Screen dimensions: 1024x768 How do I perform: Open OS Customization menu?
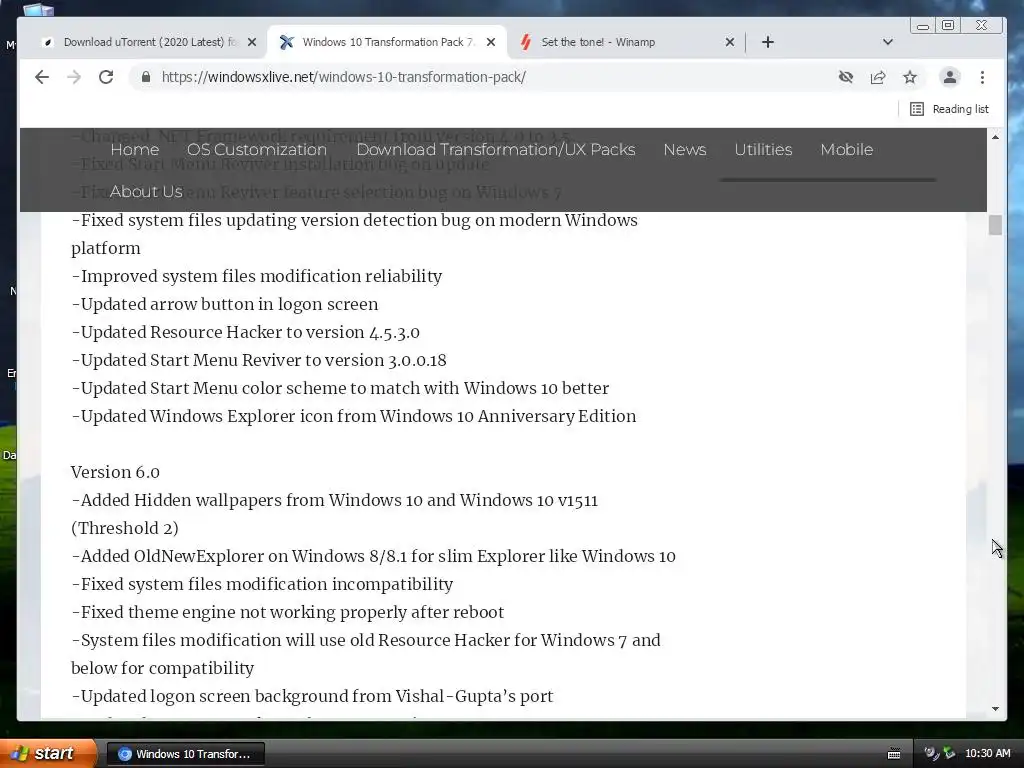click(x=257, y=150)
